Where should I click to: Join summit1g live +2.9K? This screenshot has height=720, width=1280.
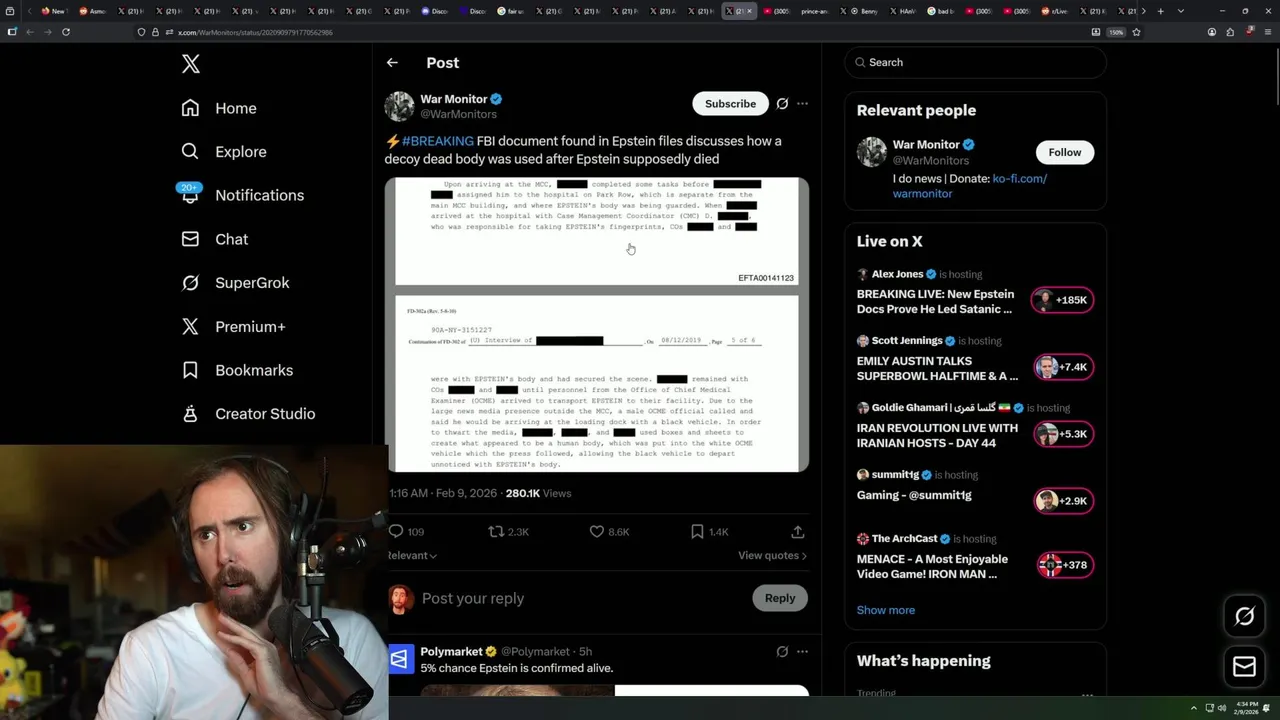coord(1063,501)
